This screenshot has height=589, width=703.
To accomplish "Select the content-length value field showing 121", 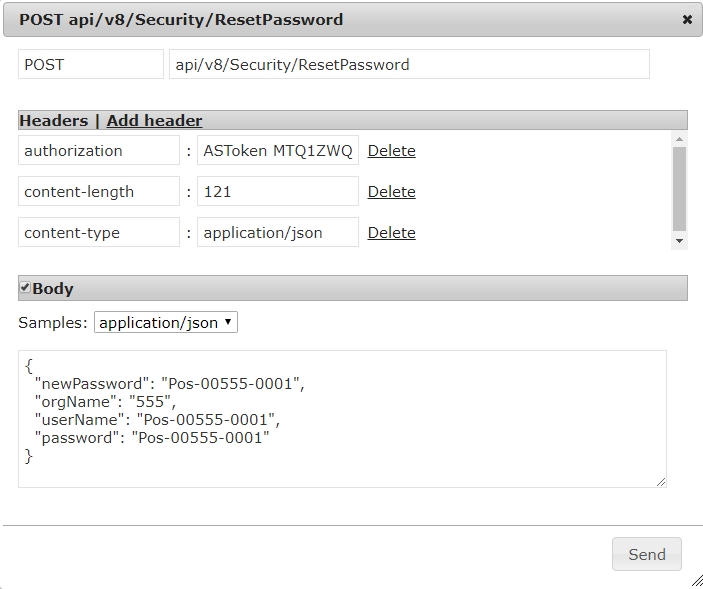I will [278, 191].
